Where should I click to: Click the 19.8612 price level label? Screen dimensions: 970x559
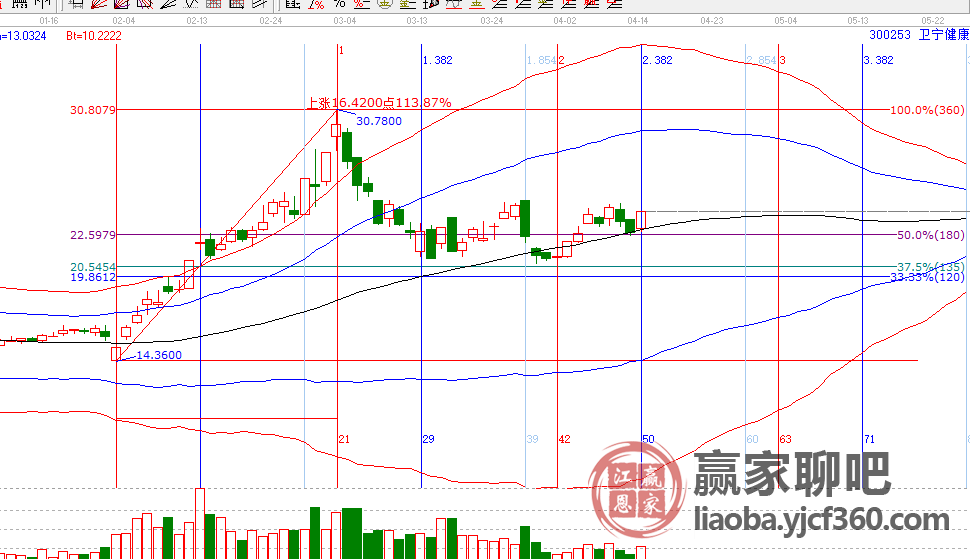pos(93,277)
